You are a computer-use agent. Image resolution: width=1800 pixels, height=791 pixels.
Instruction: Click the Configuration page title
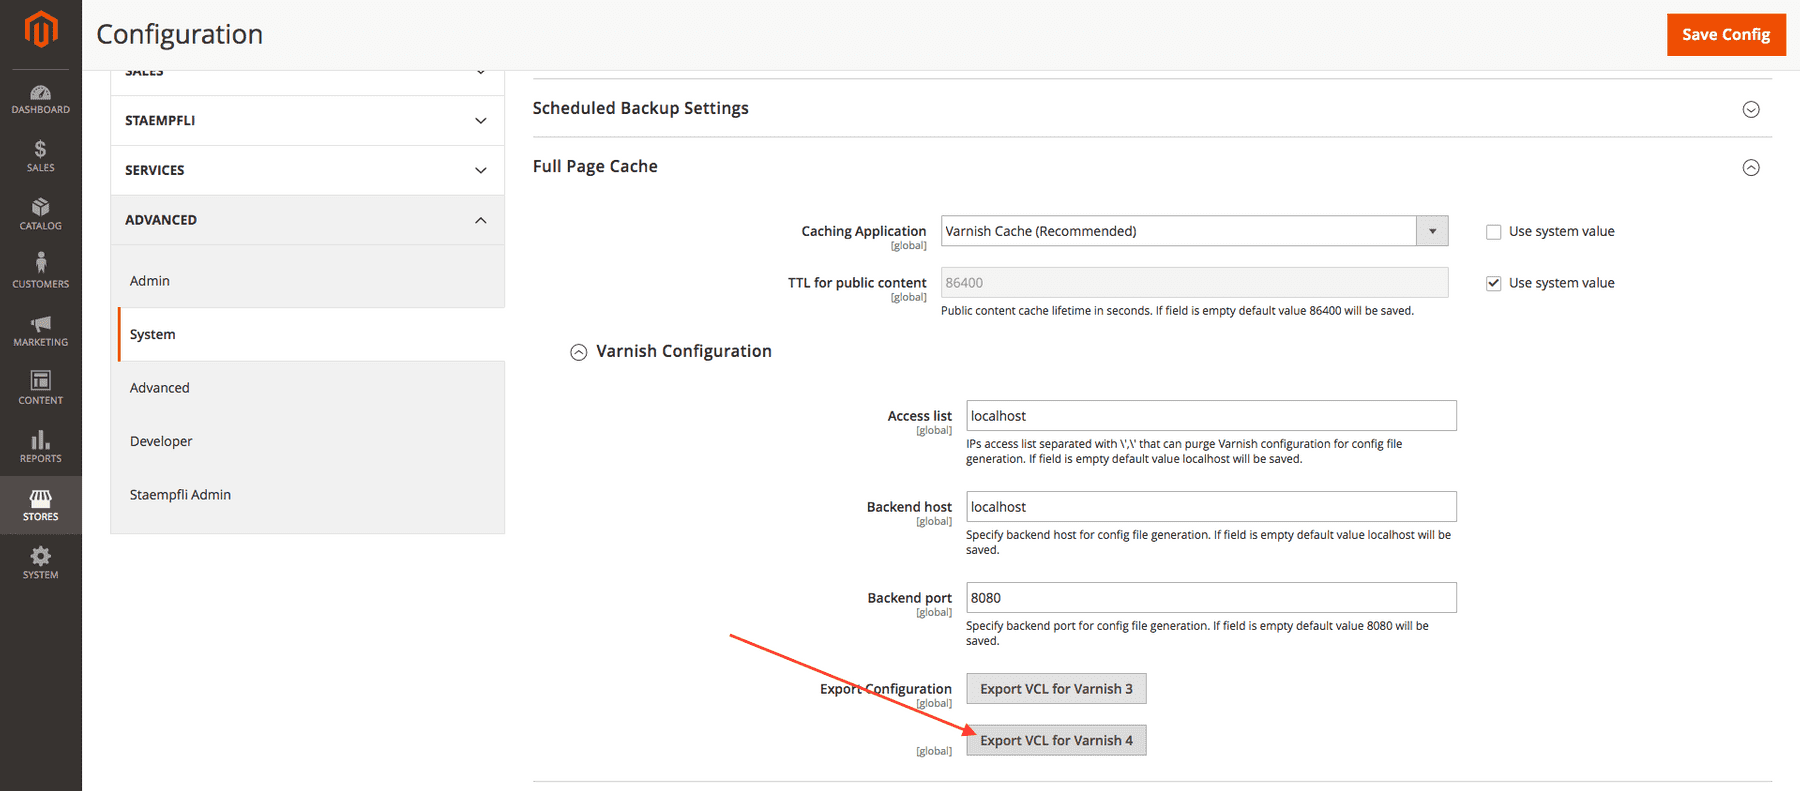tap(180, 35)
